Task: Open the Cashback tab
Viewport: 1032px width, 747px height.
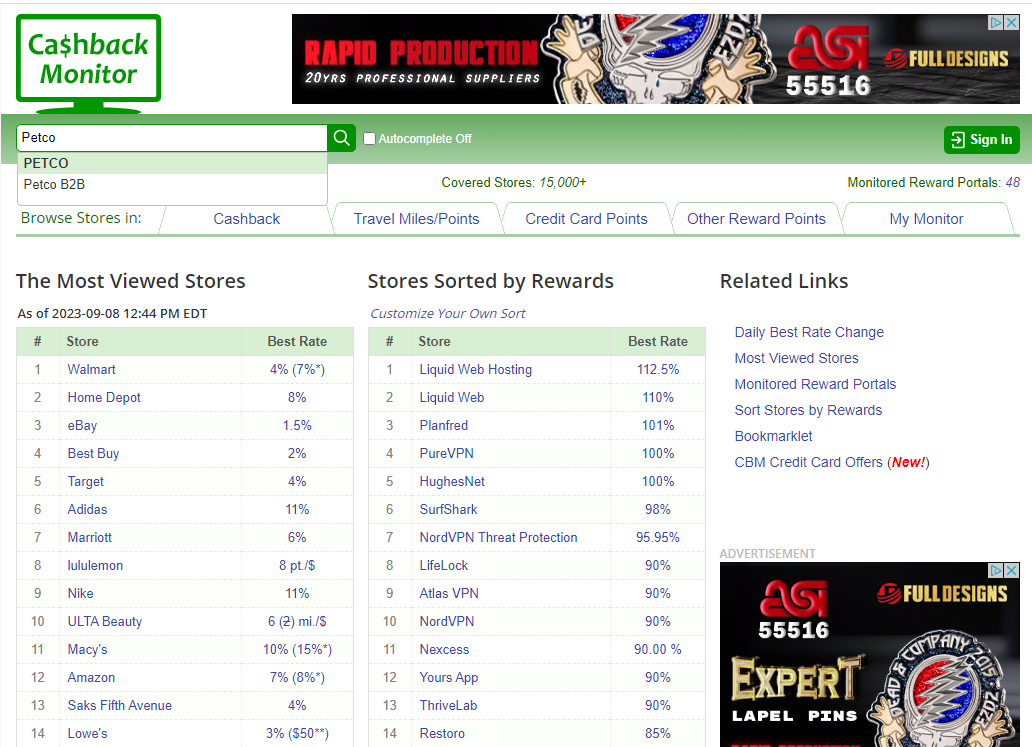Action: (x=246, y=219)
